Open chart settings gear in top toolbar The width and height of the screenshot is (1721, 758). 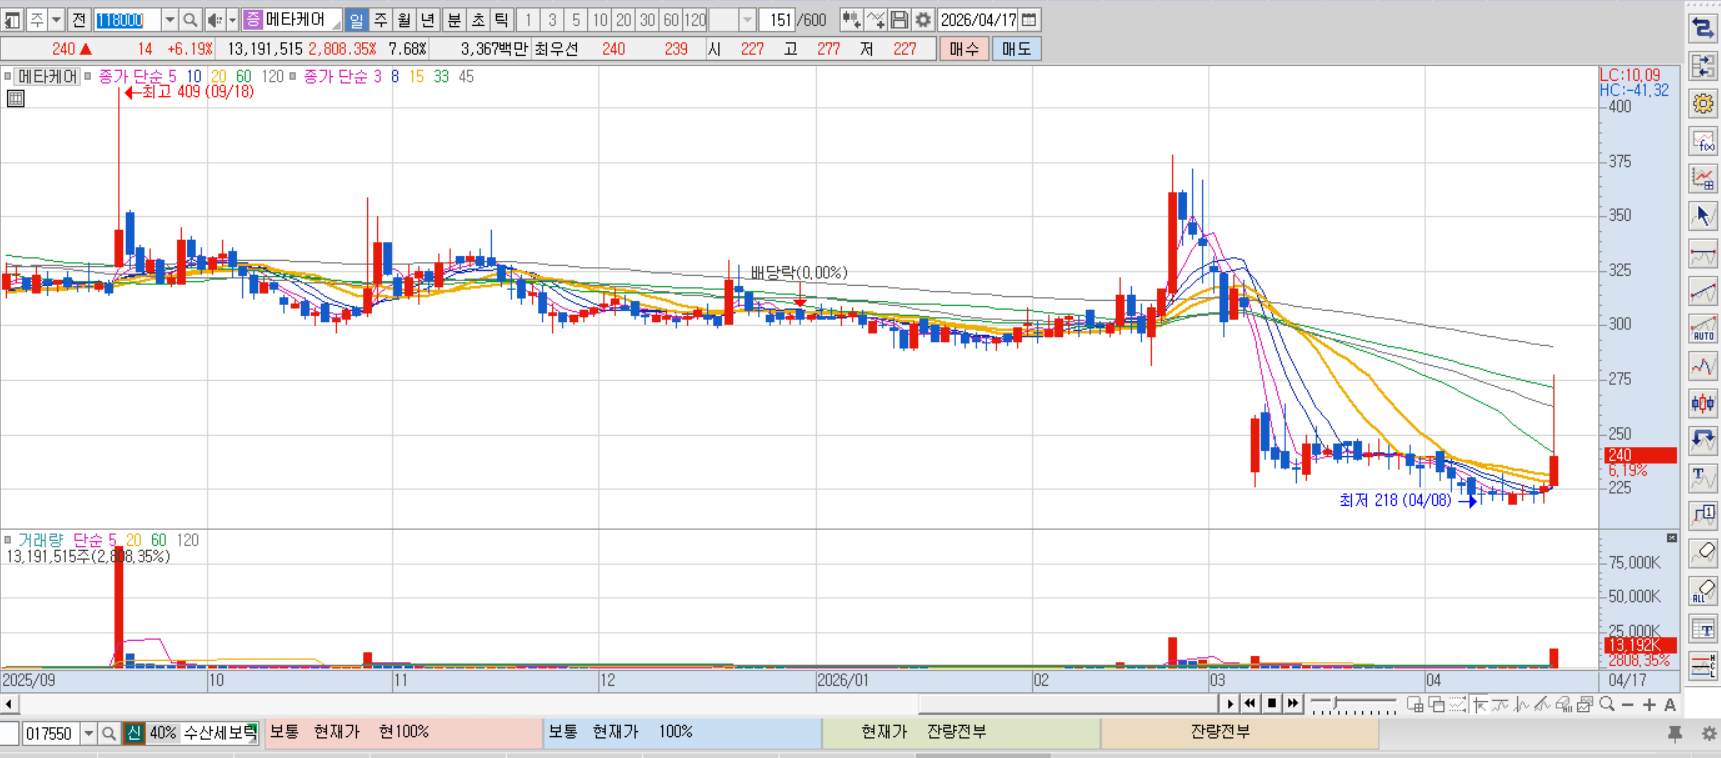[923, 20]
